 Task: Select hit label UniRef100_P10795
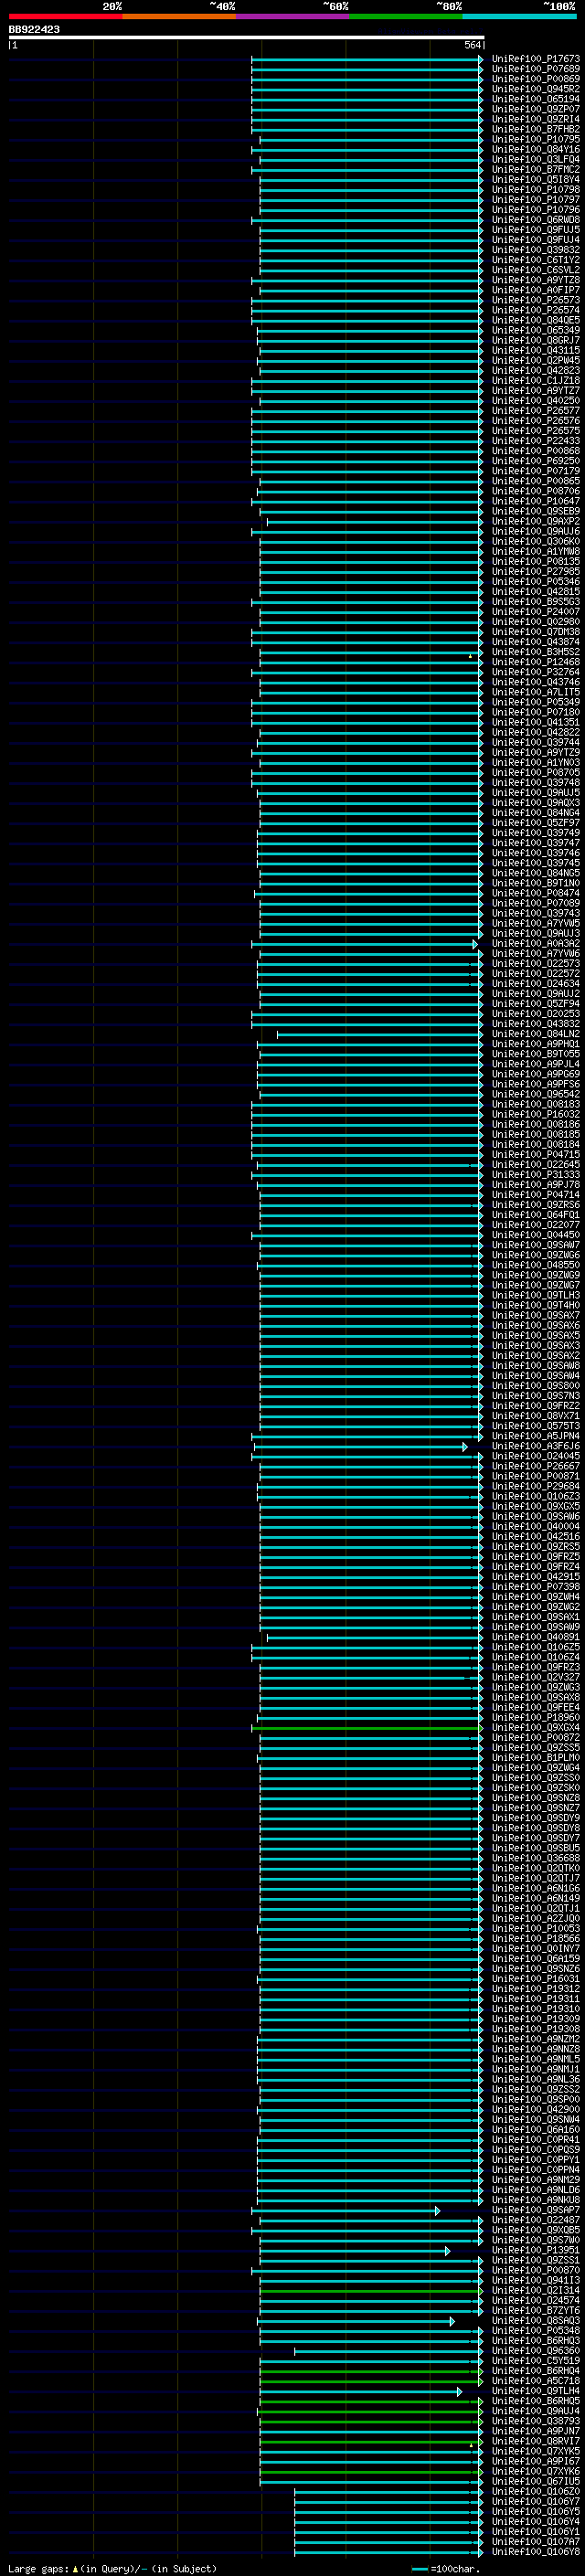point(536,139)
